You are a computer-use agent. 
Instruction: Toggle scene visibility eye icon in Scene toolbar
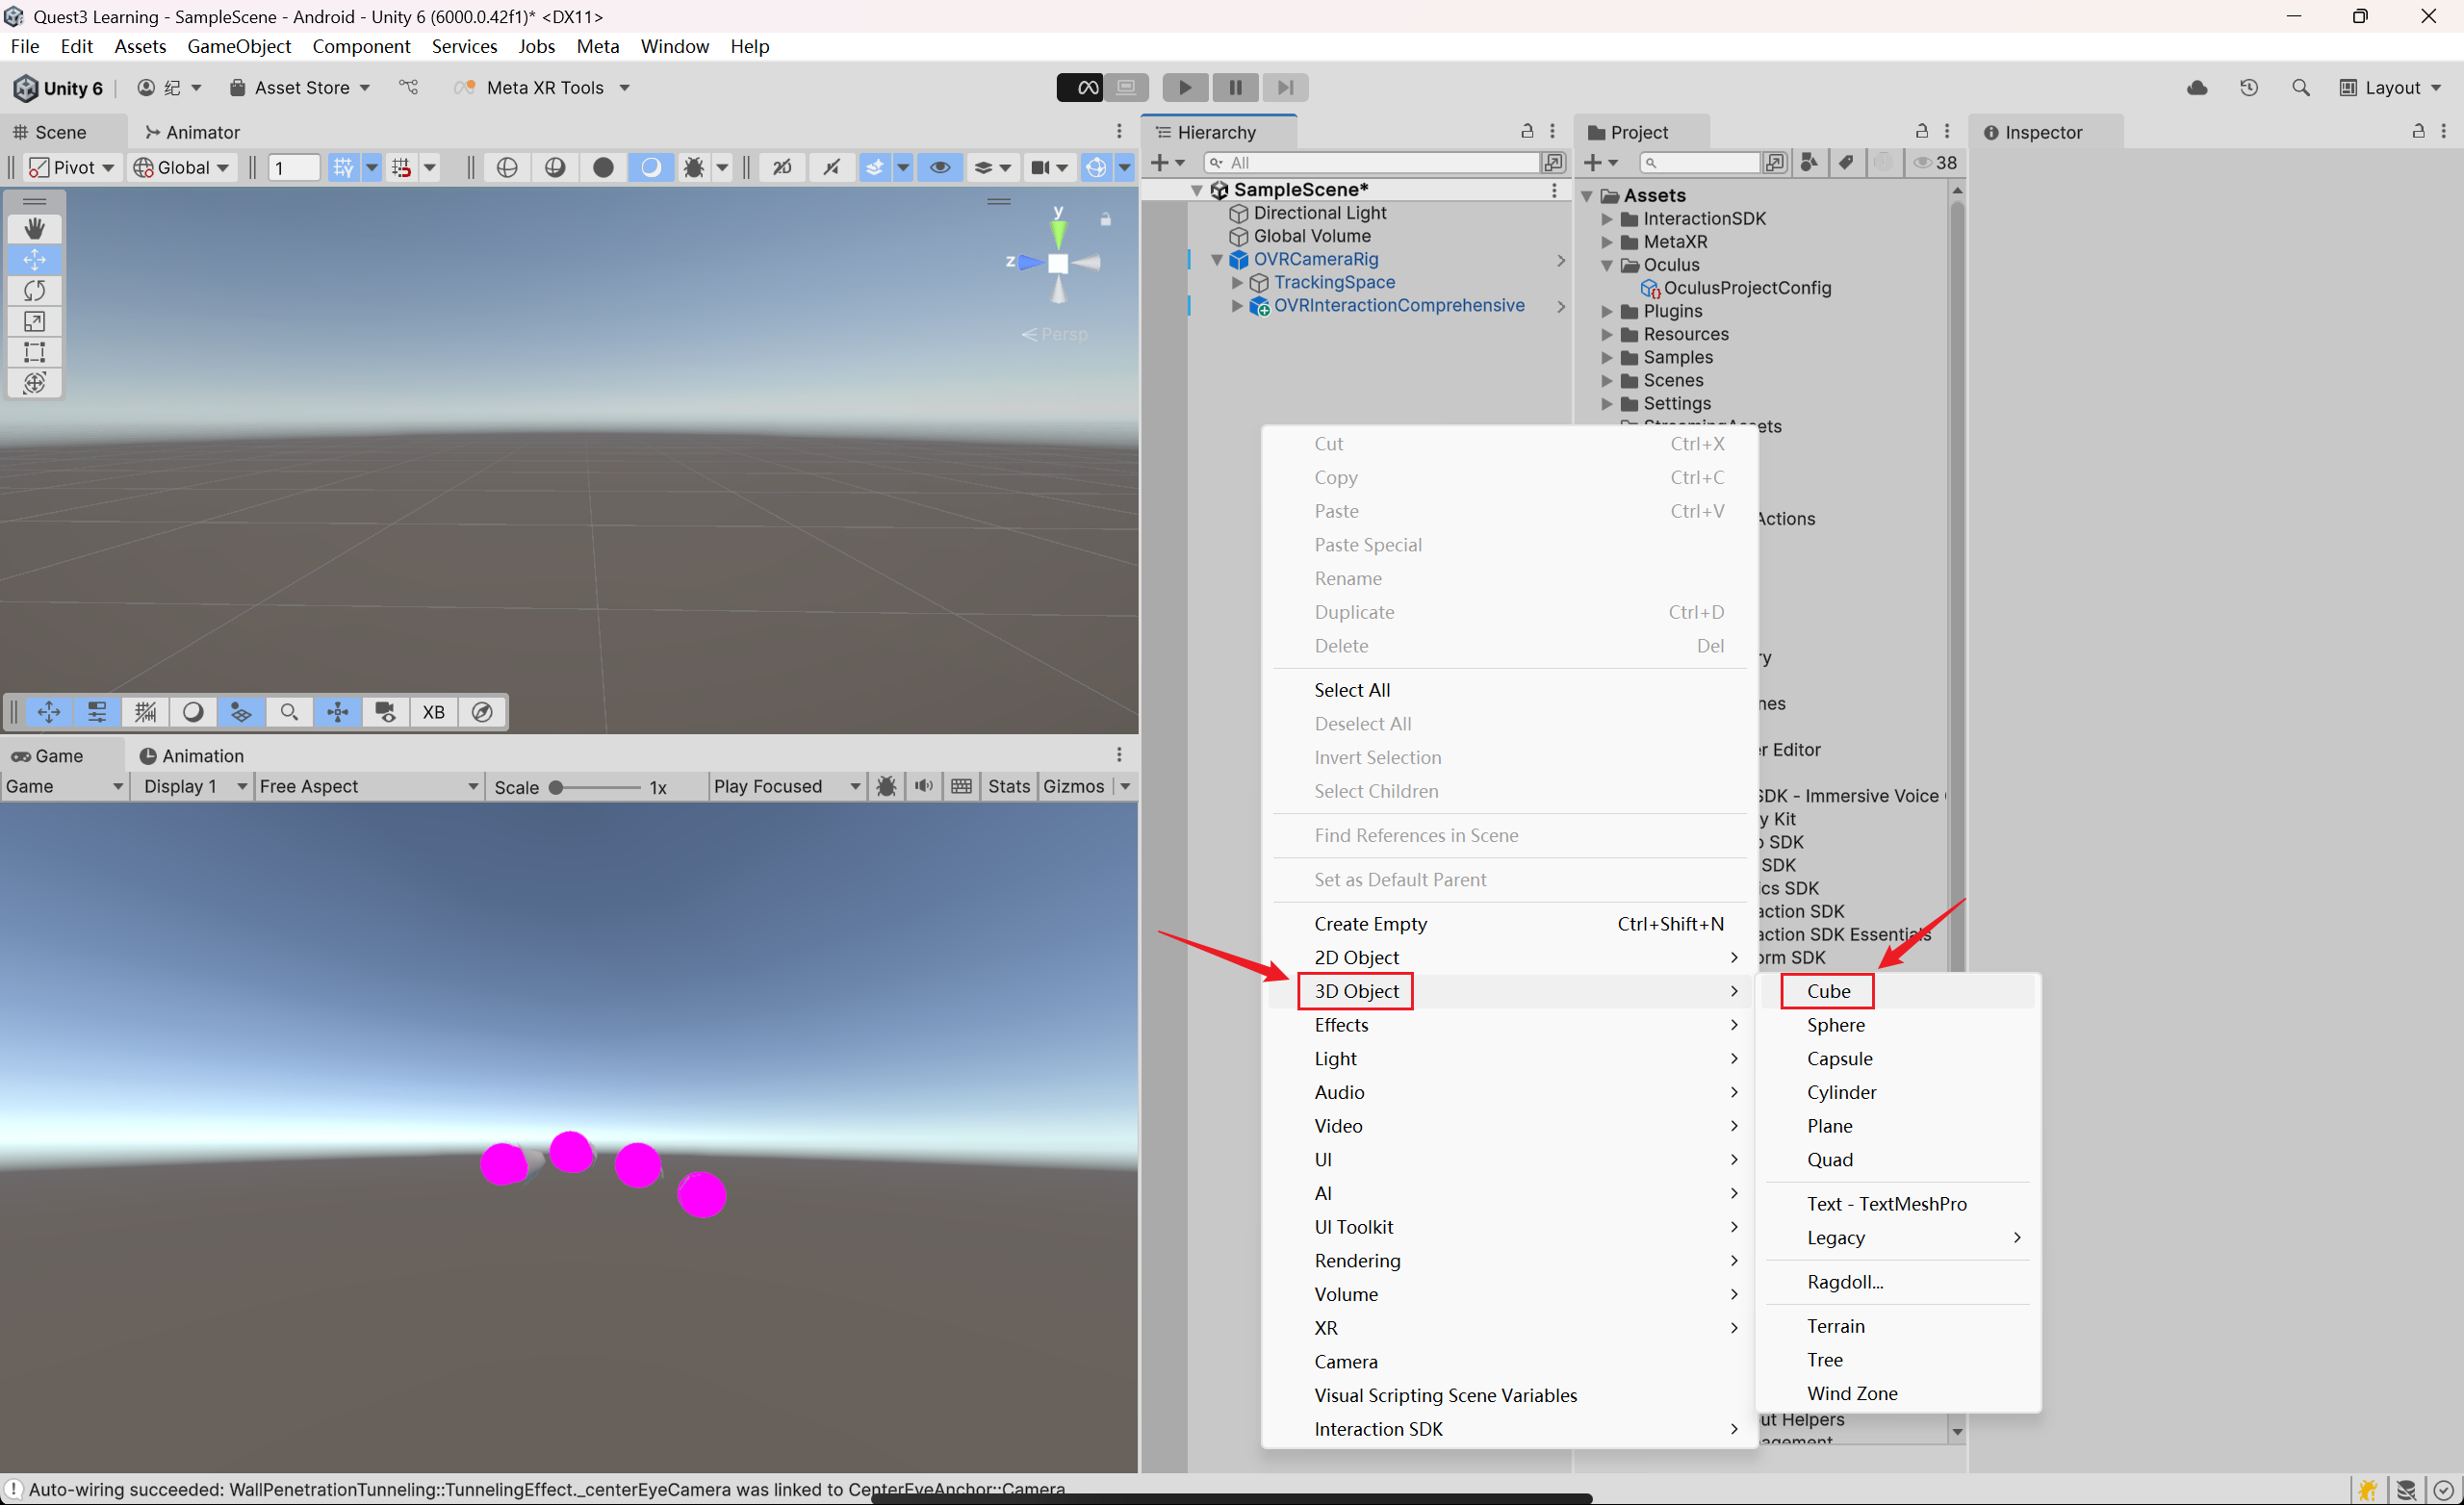point(939,167)
